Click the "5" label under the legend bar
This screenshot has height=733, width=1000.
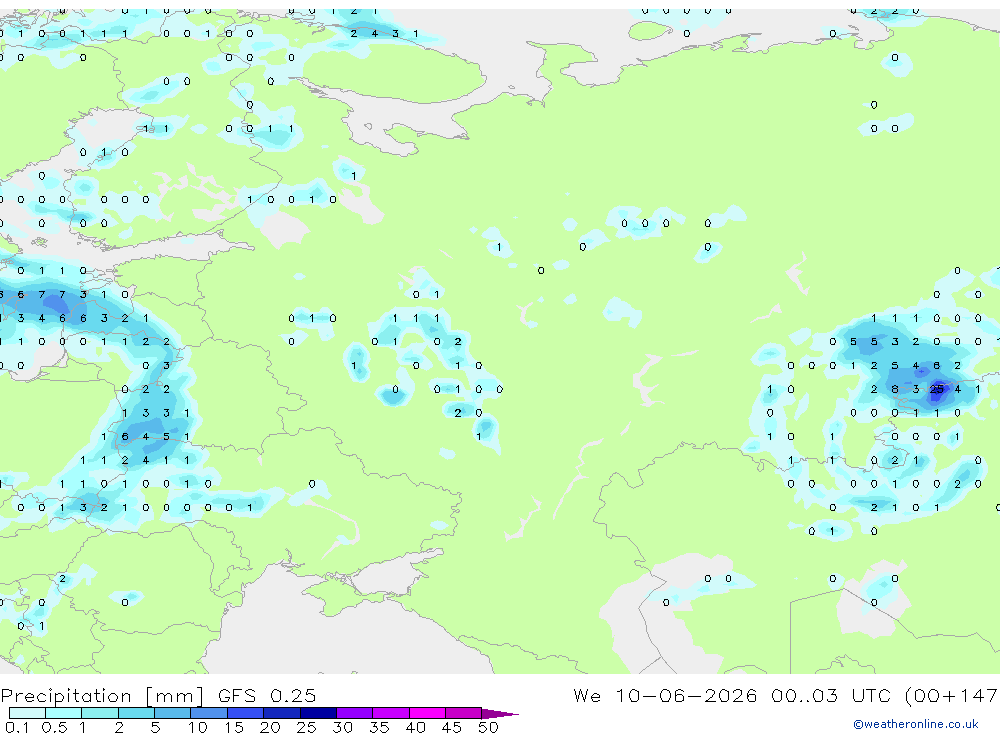coord(155,727)
